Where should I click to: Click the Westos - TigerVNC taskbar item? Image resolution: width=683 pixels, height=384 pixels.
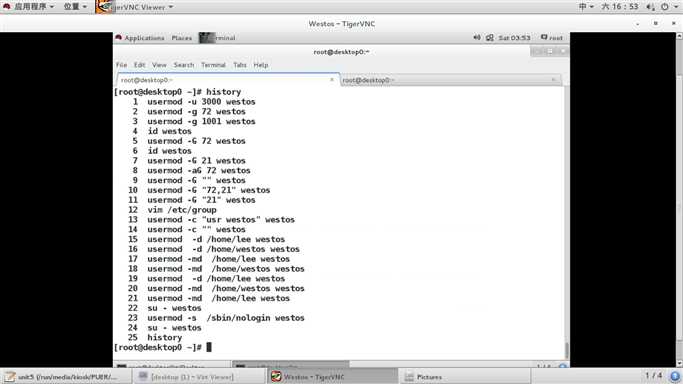point(332,377)
